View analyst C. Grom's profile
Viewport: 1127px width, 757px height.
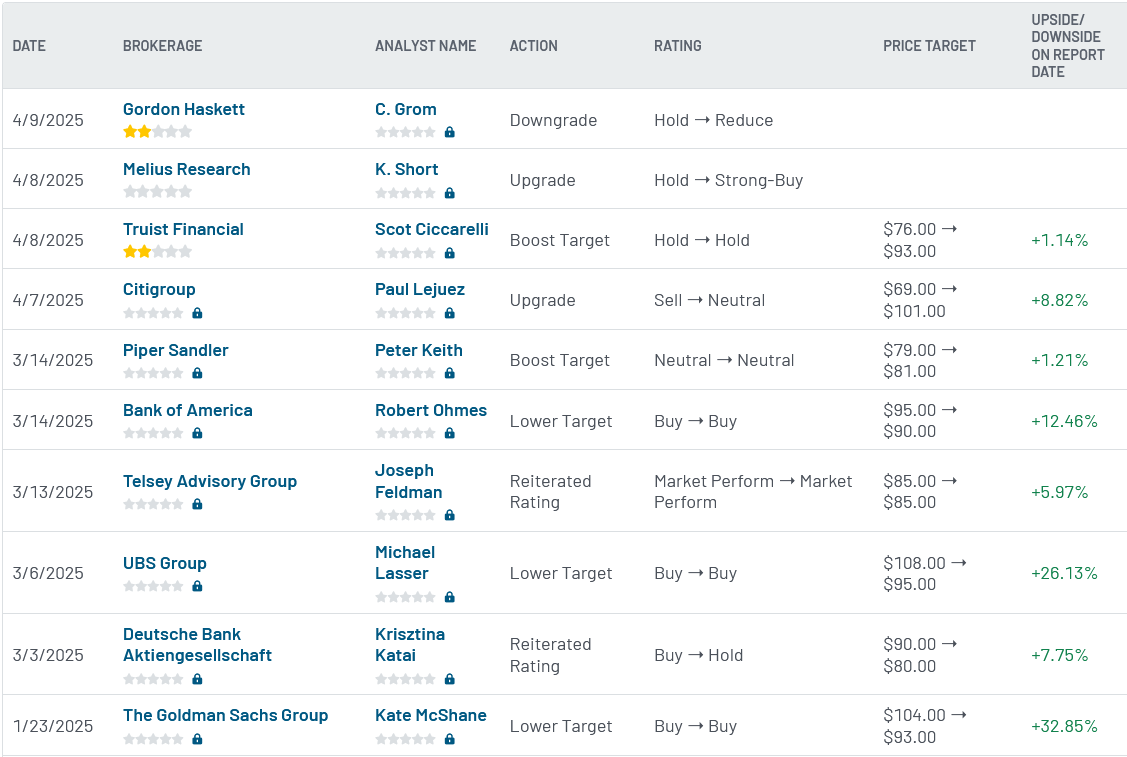click(405, 109)
